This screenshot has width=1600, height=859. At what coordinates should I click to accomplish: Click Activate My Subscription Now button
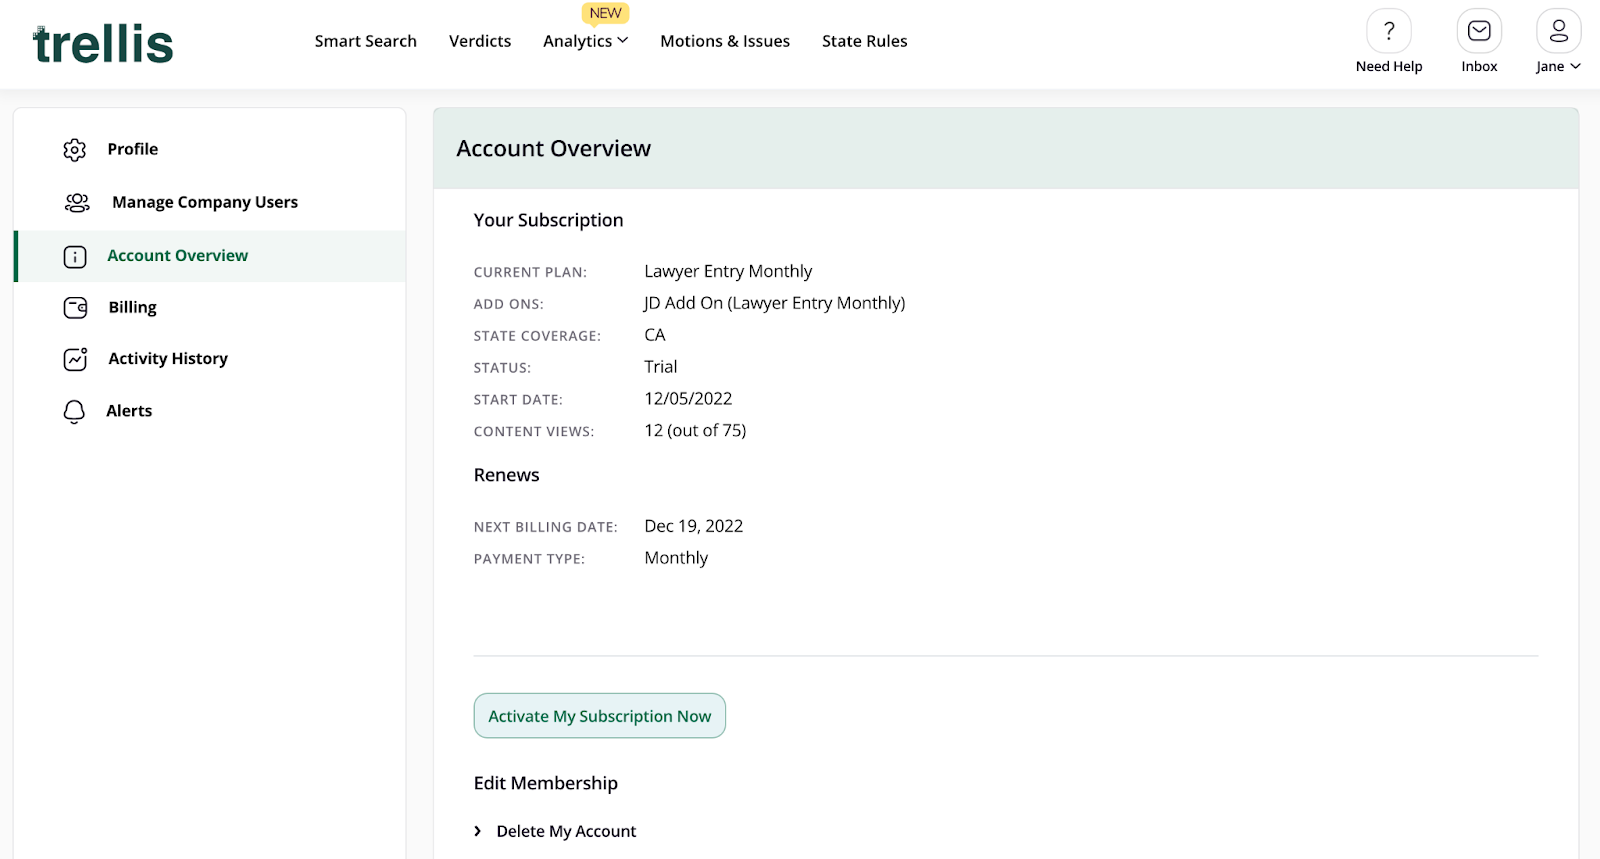click(600, 716)
